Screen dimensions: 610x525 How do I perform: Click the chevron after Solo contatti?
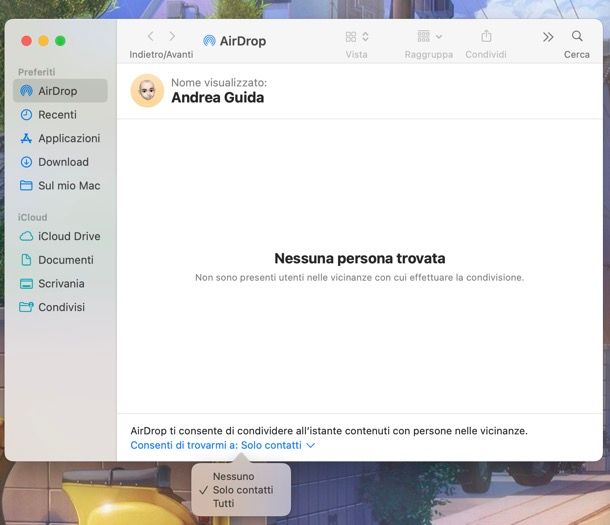(310, 446)
